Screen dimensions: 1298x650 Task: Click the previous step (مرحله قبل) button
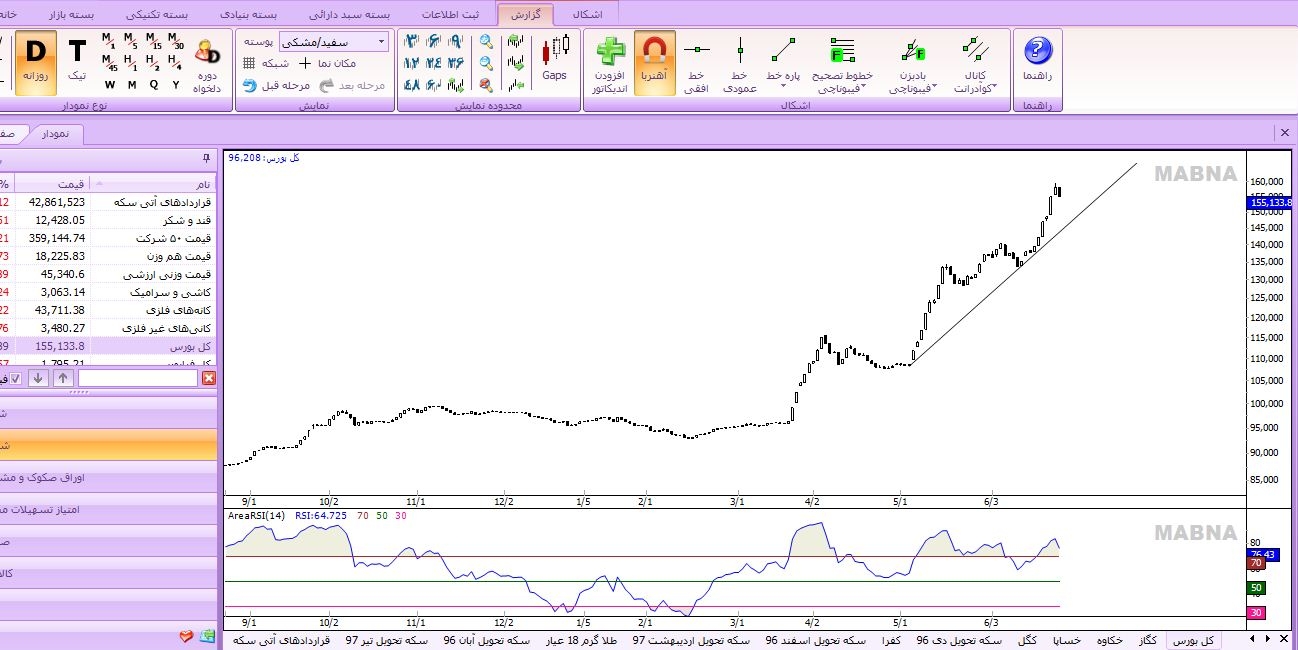pyautogui.click(x=277, y=86)
